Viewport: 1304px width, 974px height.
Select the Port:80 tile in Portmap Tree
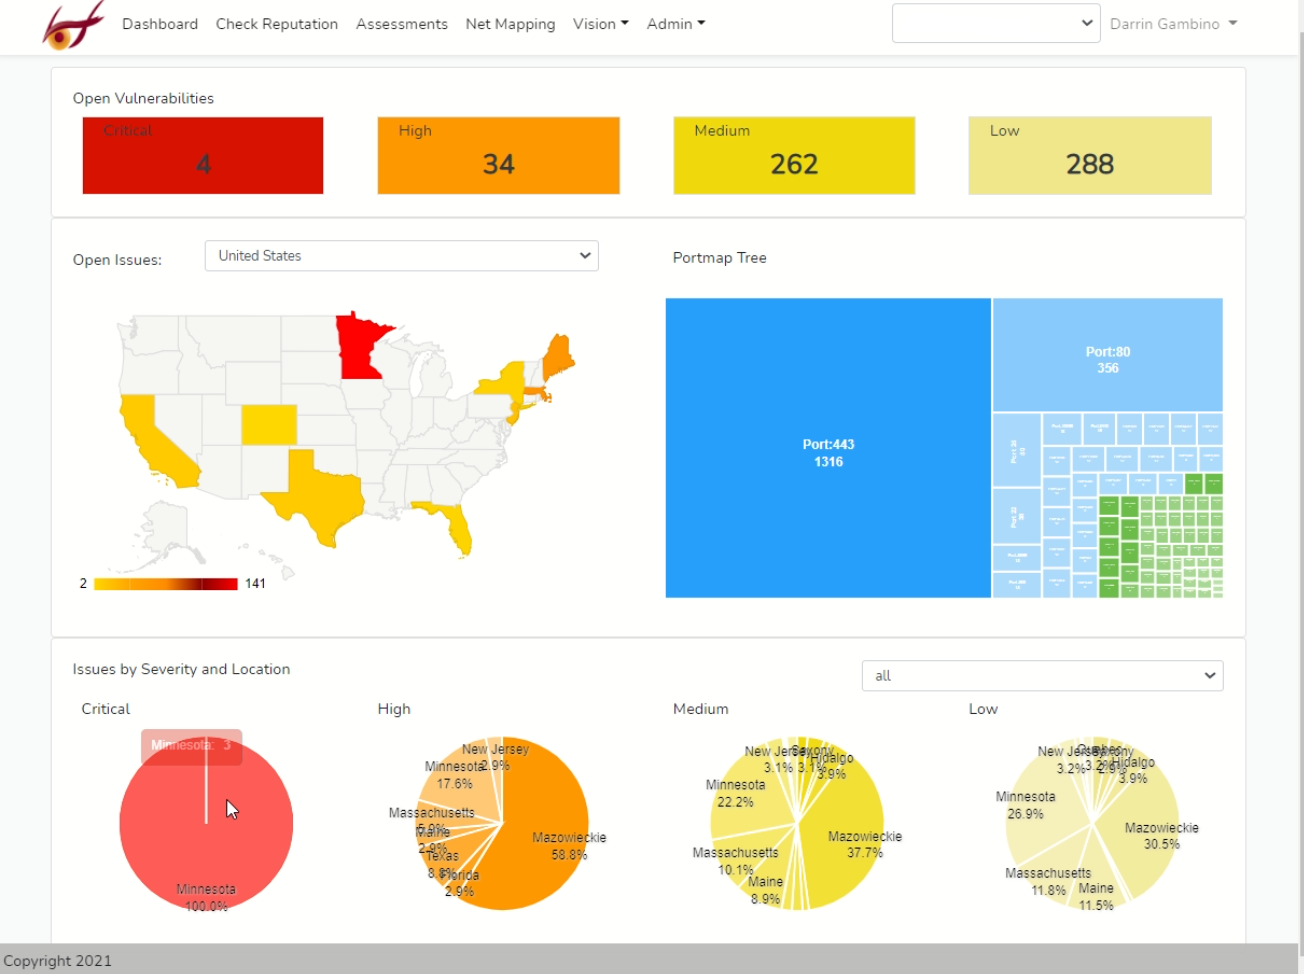1106,353
